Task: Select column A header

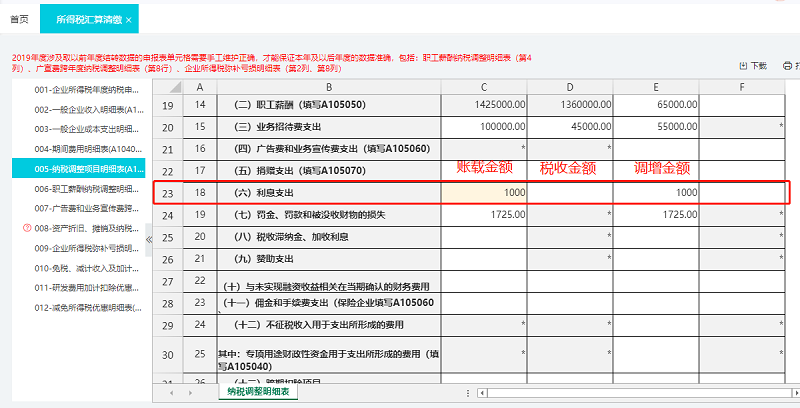Action: coord(199,87)
